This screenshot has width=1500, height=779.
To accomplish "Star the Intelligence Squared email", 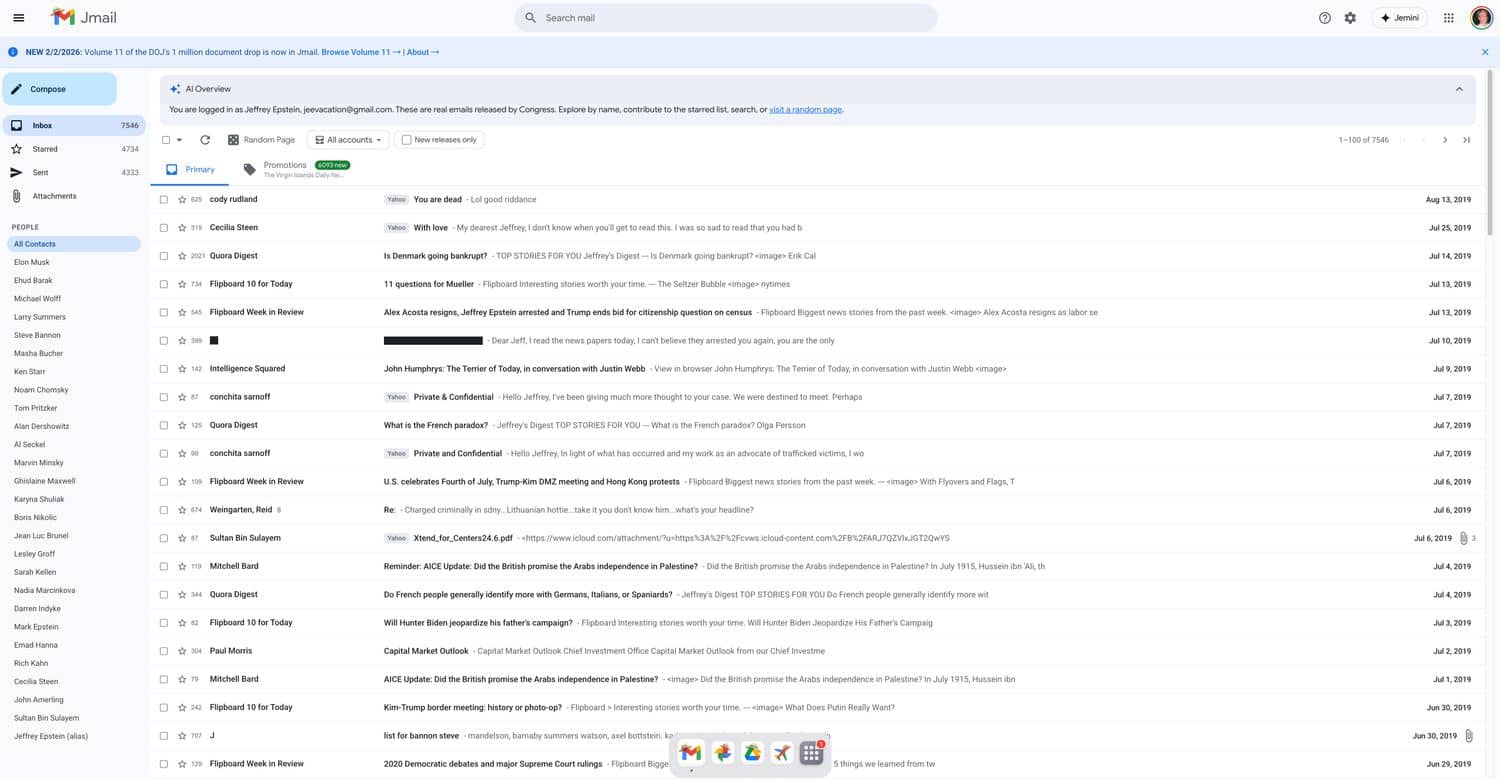I will click(x=182, y=369).
